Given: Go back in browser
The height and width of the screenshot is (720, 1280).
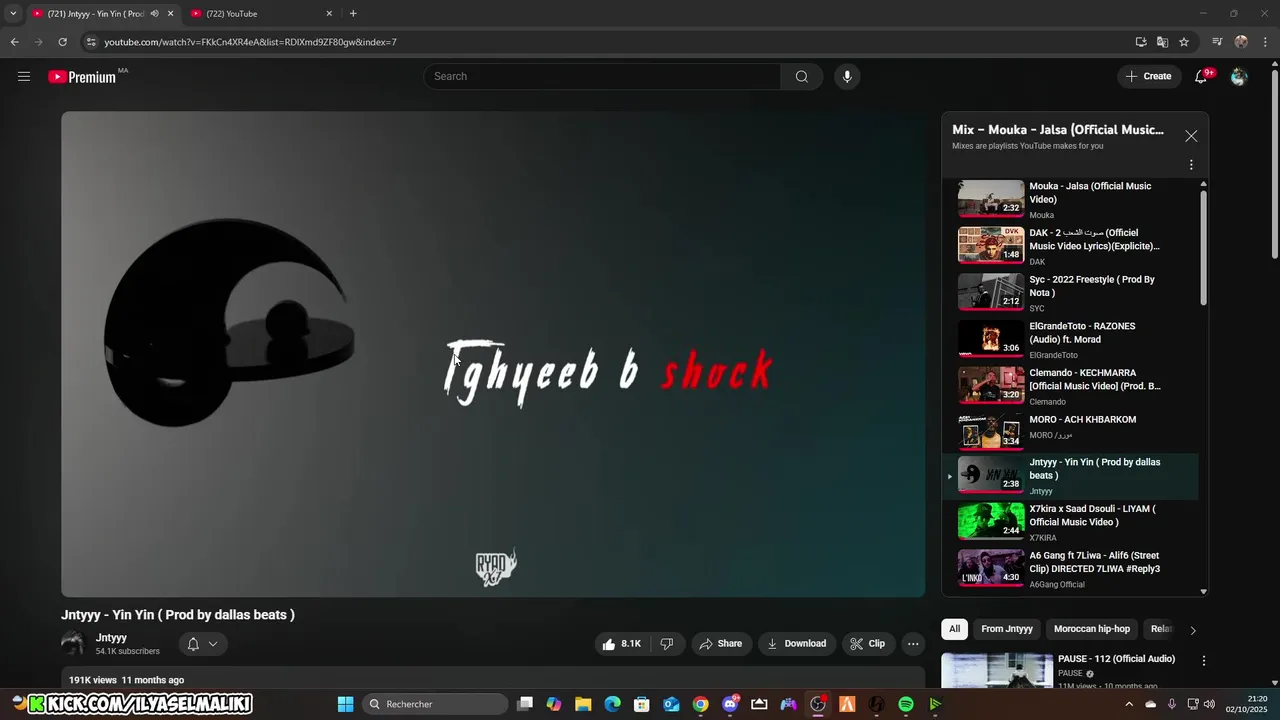Looking at the screenshot, I should [14, 42].
